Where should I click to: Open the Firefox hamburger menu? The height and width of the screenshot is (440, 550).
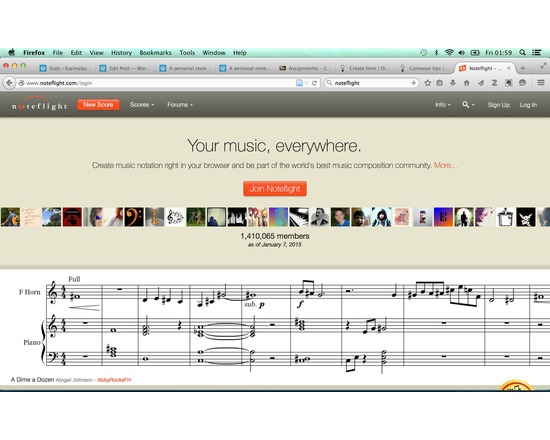tap(541, 83)
